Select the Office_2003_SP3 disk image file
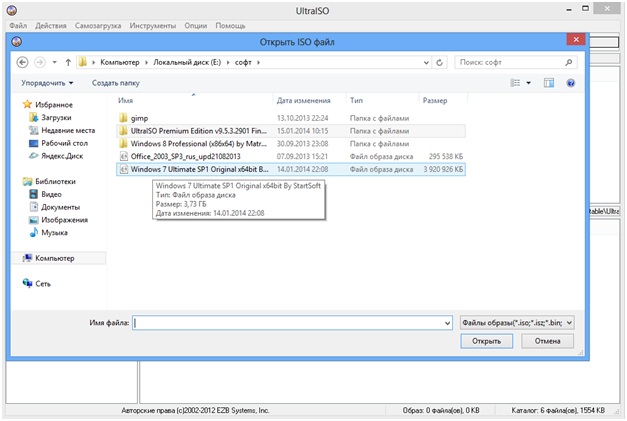627x421 pixels. point(291,157)
